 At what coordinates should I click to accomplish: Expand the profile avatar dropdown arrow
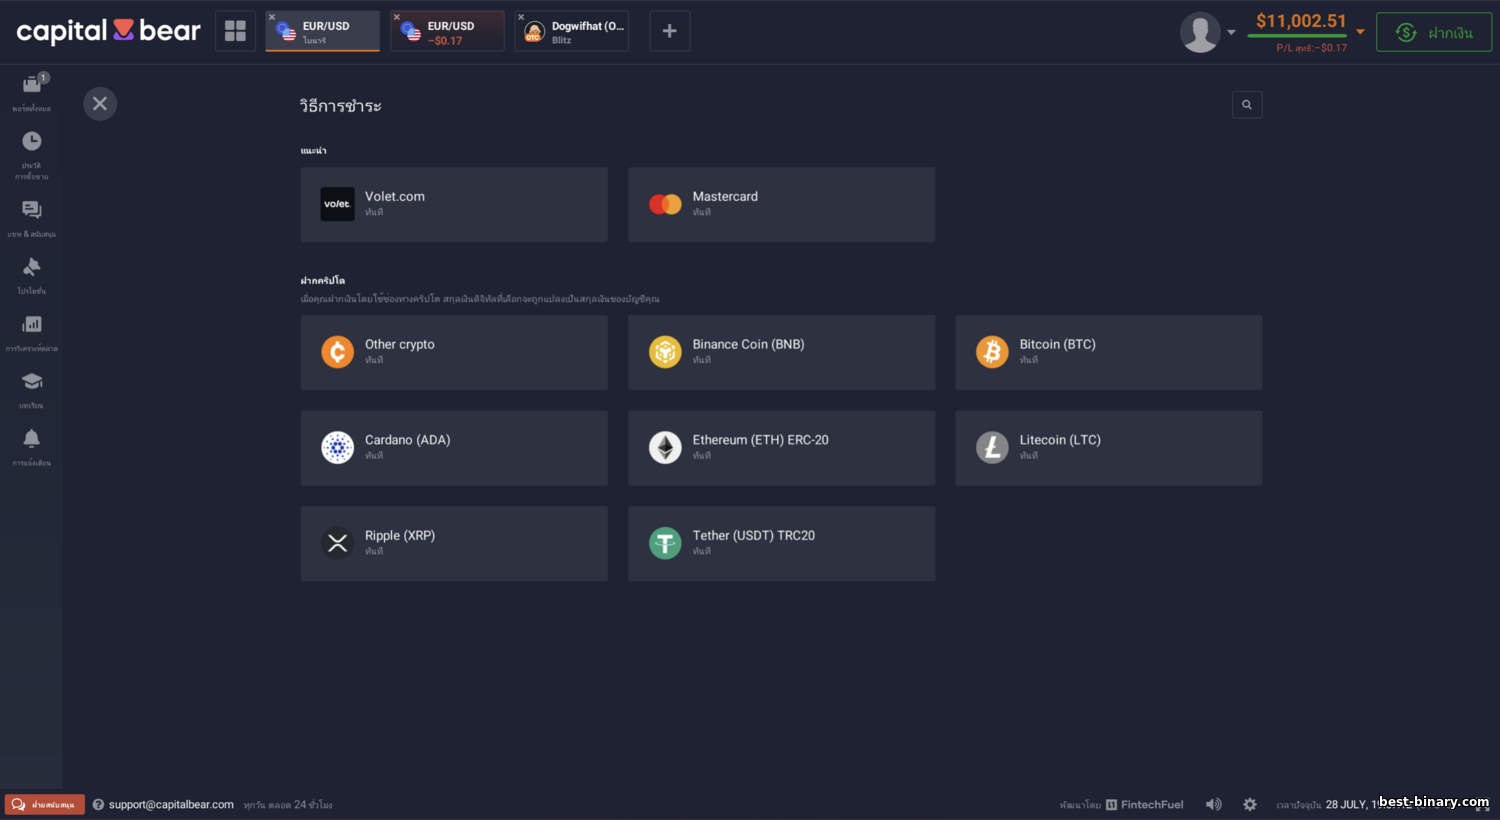[1231, 33]
